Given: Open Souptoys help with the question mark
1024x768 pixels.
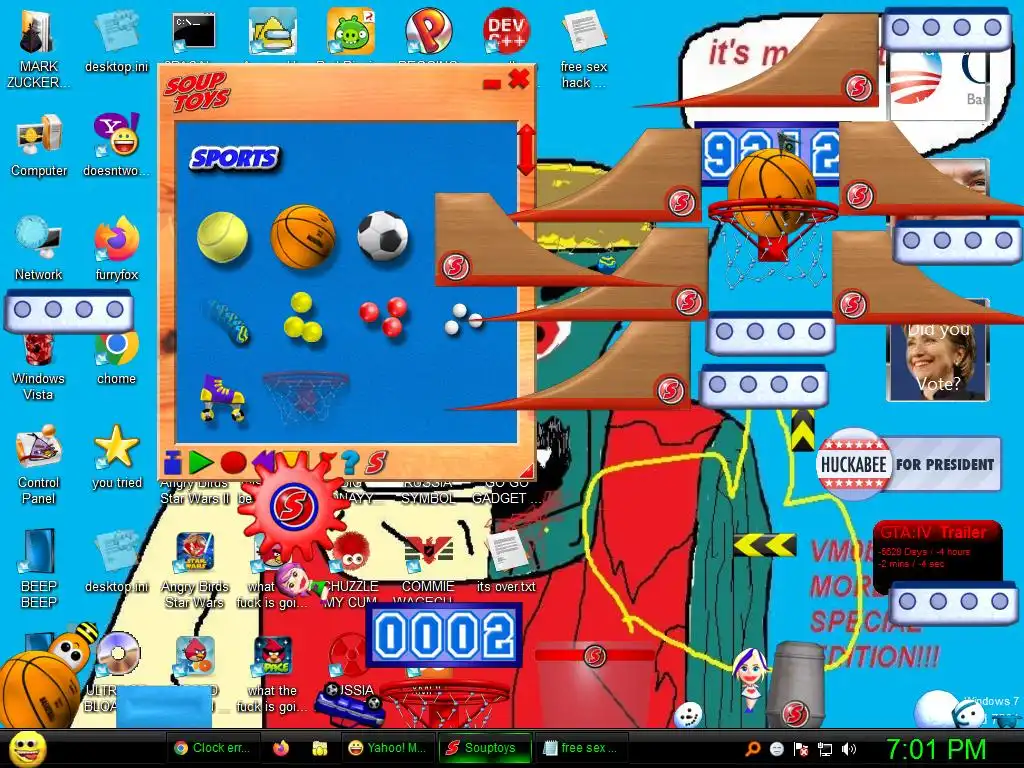Looking at the screenshot, I should click(x=350, y=462).
